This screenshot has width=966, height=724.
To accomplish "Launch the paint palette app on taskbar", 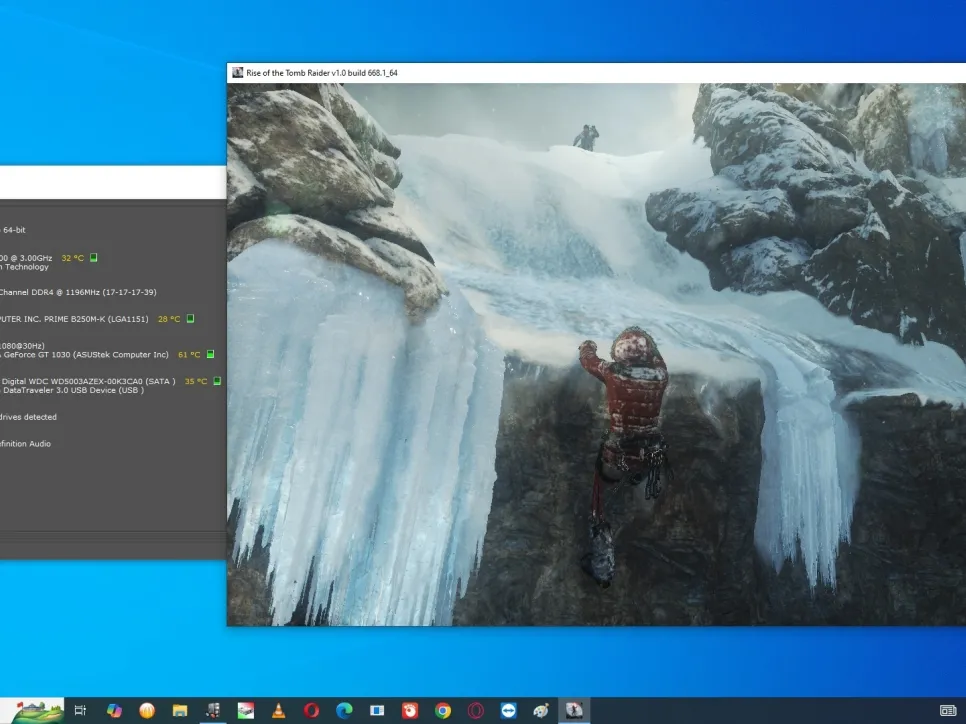I will 541,710.
